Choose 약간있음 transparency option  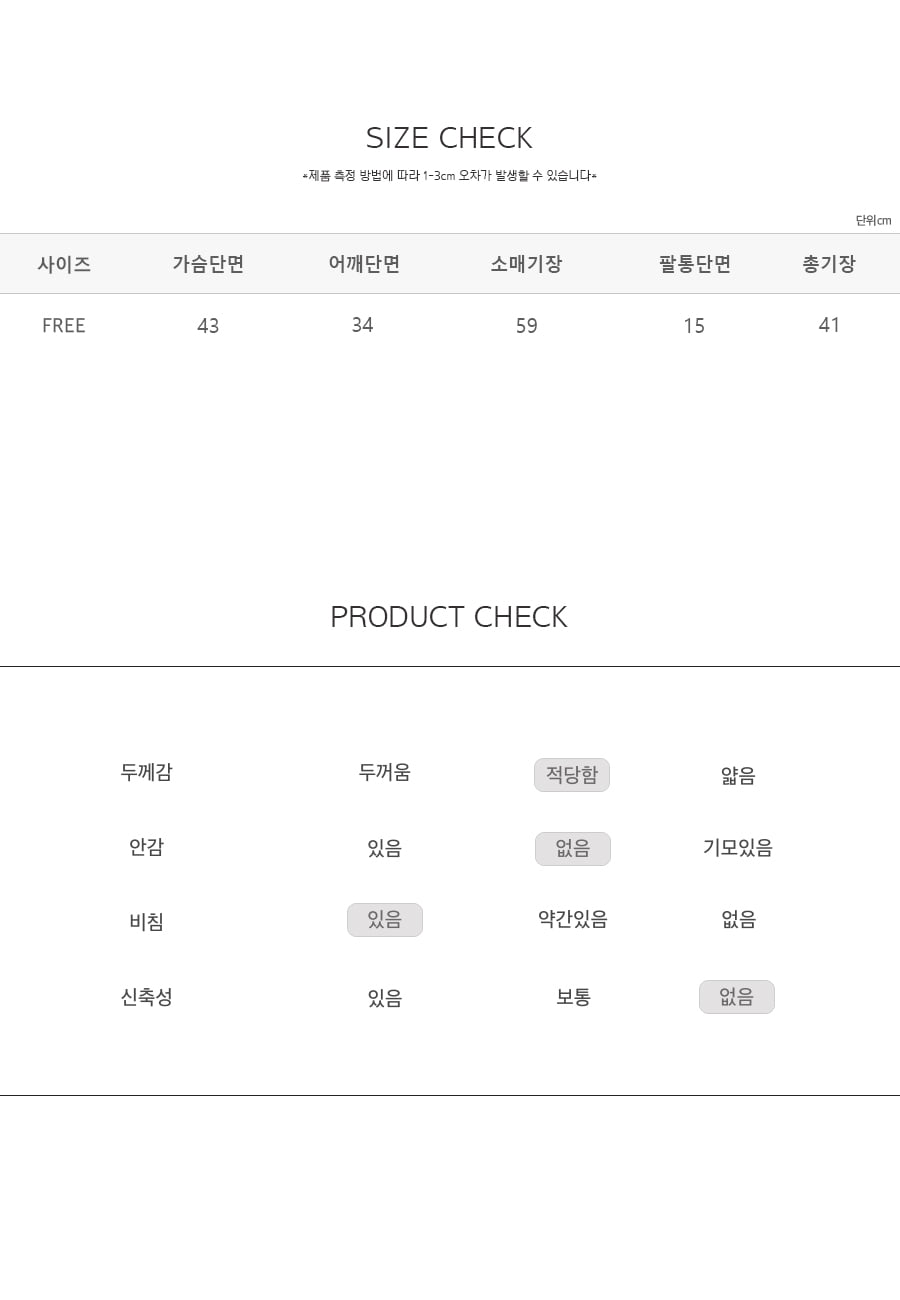tap(573, 919)
